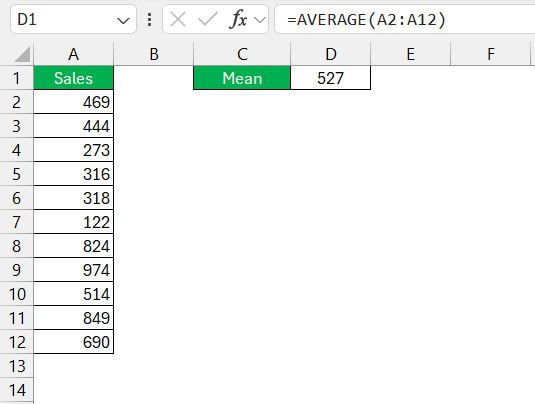Click the formula bar containing =AVERAGE(A2:A12)

click(405, 19)
